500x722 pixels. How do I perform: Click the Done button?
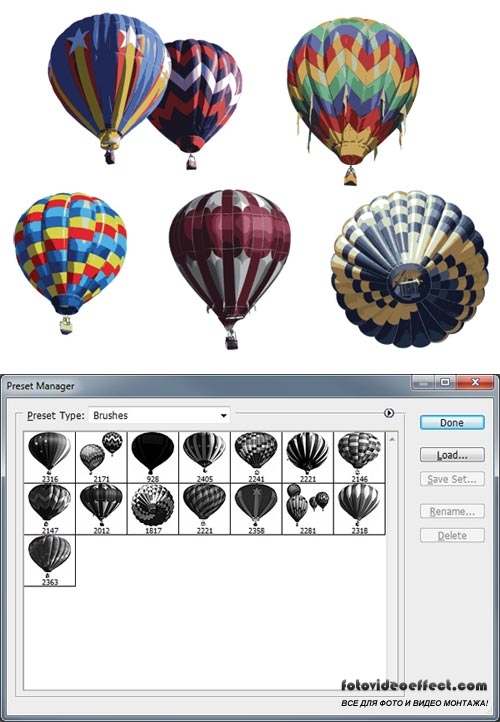point(452,423)
